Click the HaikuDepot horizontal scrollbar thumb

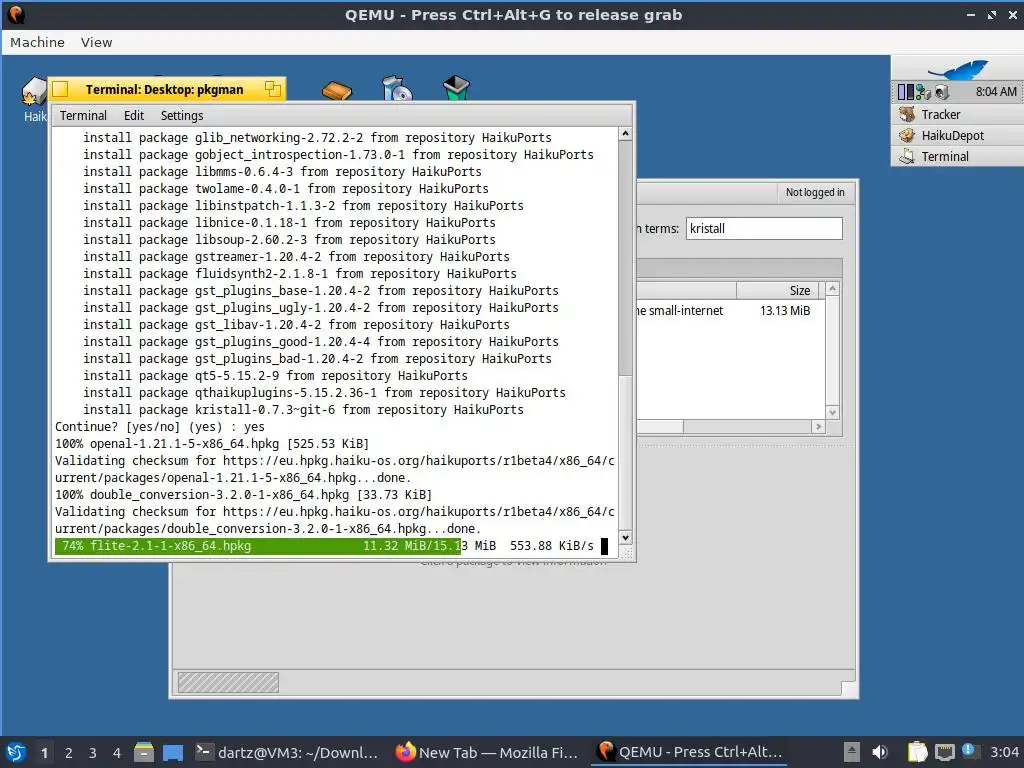[x=660, y=426]
